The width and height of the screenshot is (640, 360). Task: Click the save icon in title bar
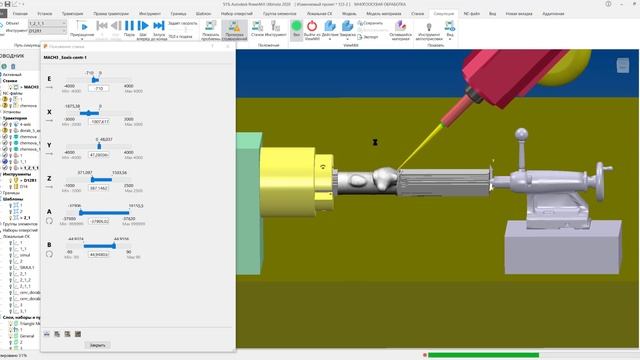[x=7, y=4]
